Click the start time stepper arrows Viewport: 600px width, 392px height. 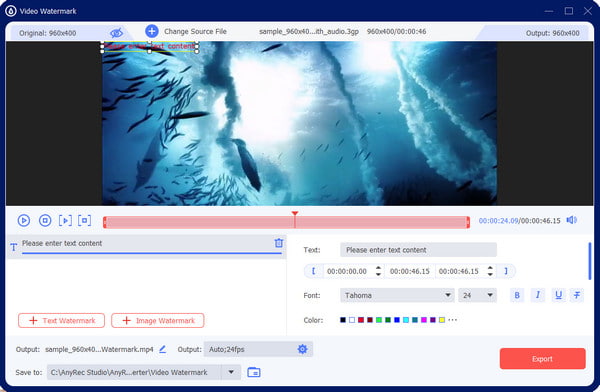378,271
